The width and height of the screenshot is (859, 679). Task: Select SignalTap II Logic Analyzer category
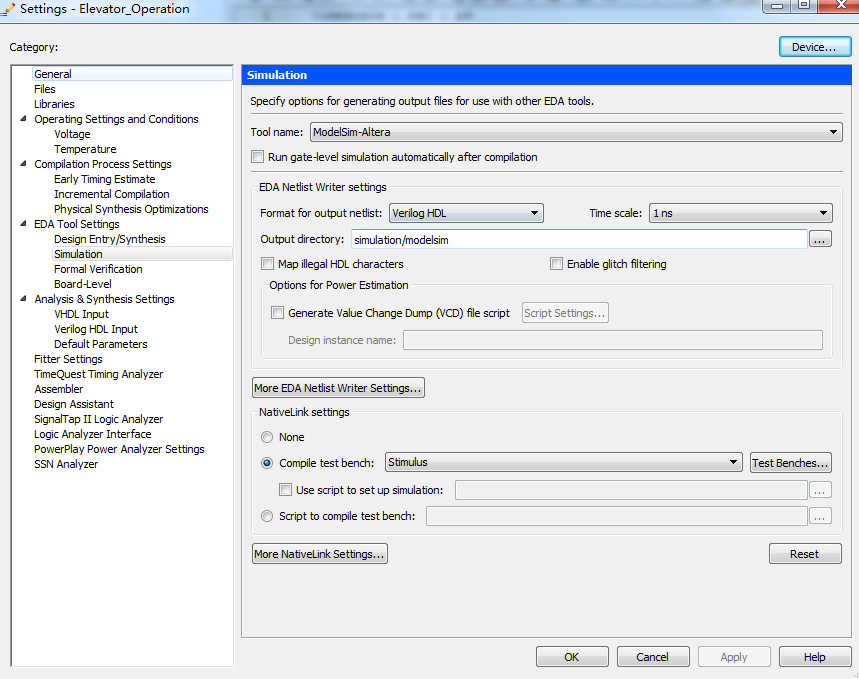pos(99,419)
